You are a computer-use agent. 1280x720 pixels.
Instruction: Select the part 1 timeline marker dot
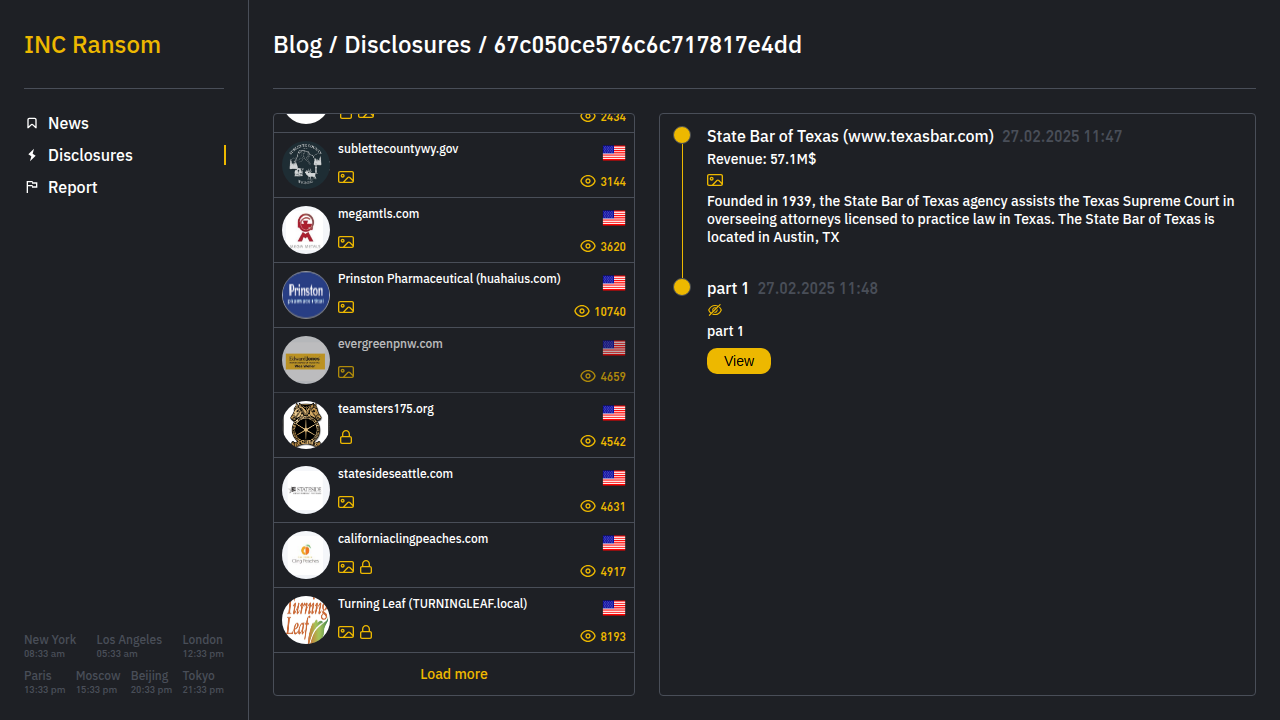pos(682,288)
